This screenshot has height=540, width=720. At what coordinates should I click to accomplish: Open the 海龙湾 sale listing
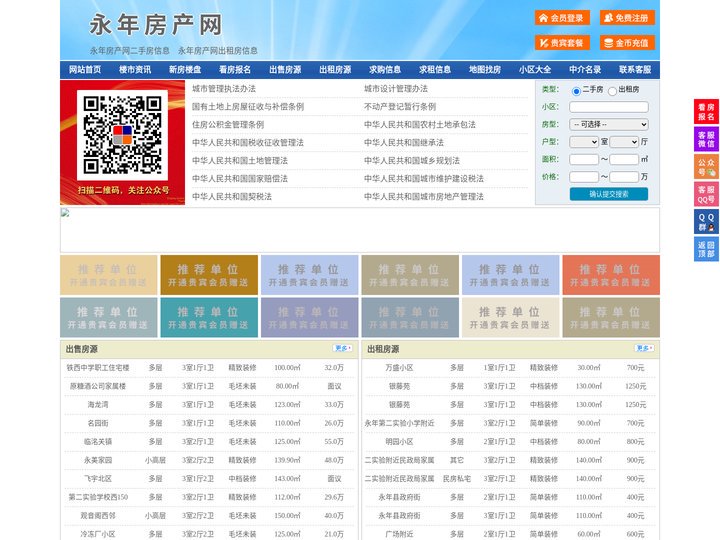coord(98,405)
